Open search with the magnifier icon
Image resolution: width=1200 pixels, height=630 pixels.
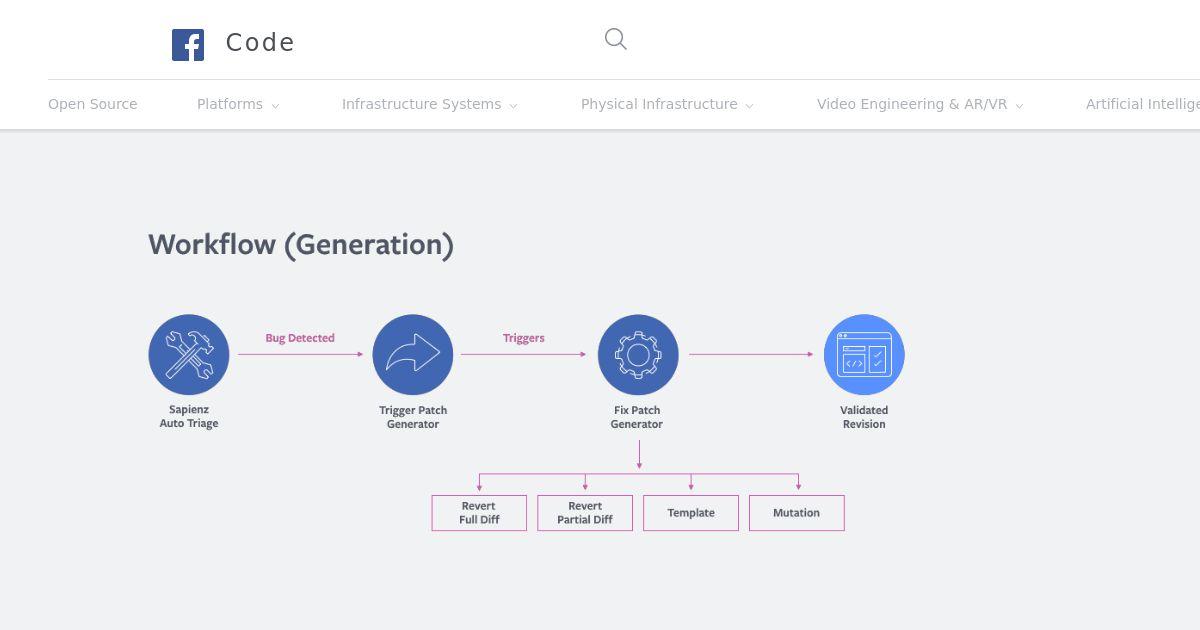point(616,39)
